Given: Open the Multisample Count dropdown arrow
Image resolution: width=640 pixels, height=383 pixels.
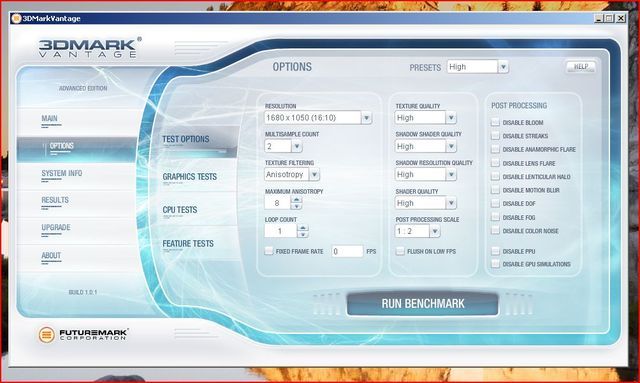Looking at the screenshot, I should pos(297,146).
